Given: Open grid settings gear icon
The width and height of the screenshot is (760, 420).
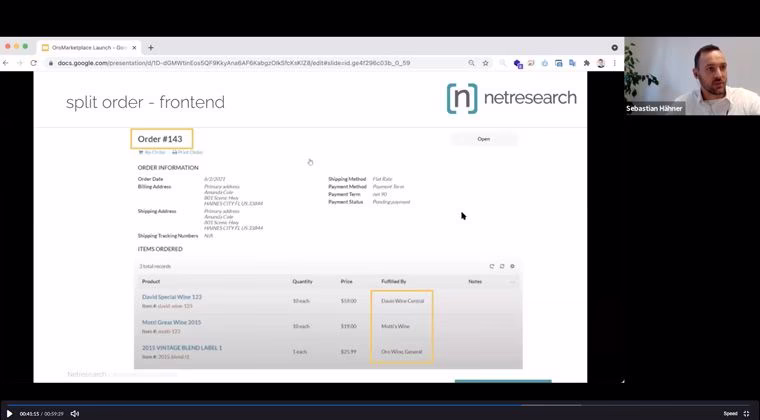Looking at the screenshot, I should (x=513, y=266).
